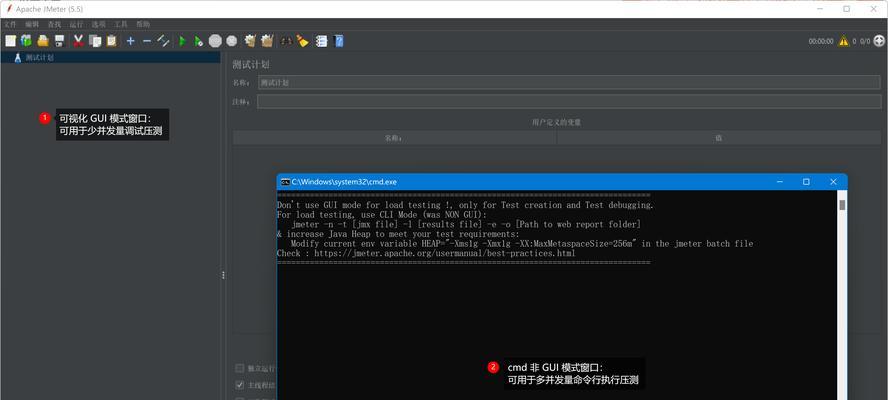888x400 pixels.
Task: Expand all nodes with the plus icon
Action: (130, 41)
